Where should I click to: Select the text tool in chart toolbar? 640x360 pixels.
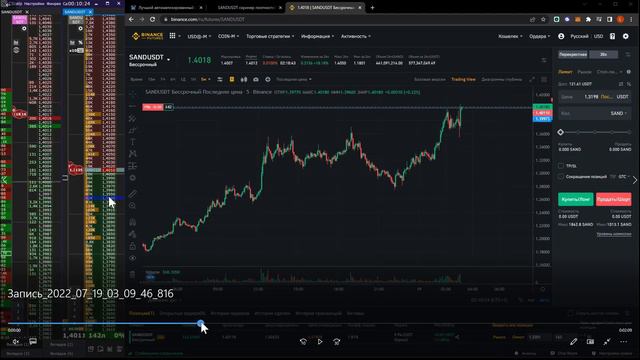(133, 142)
